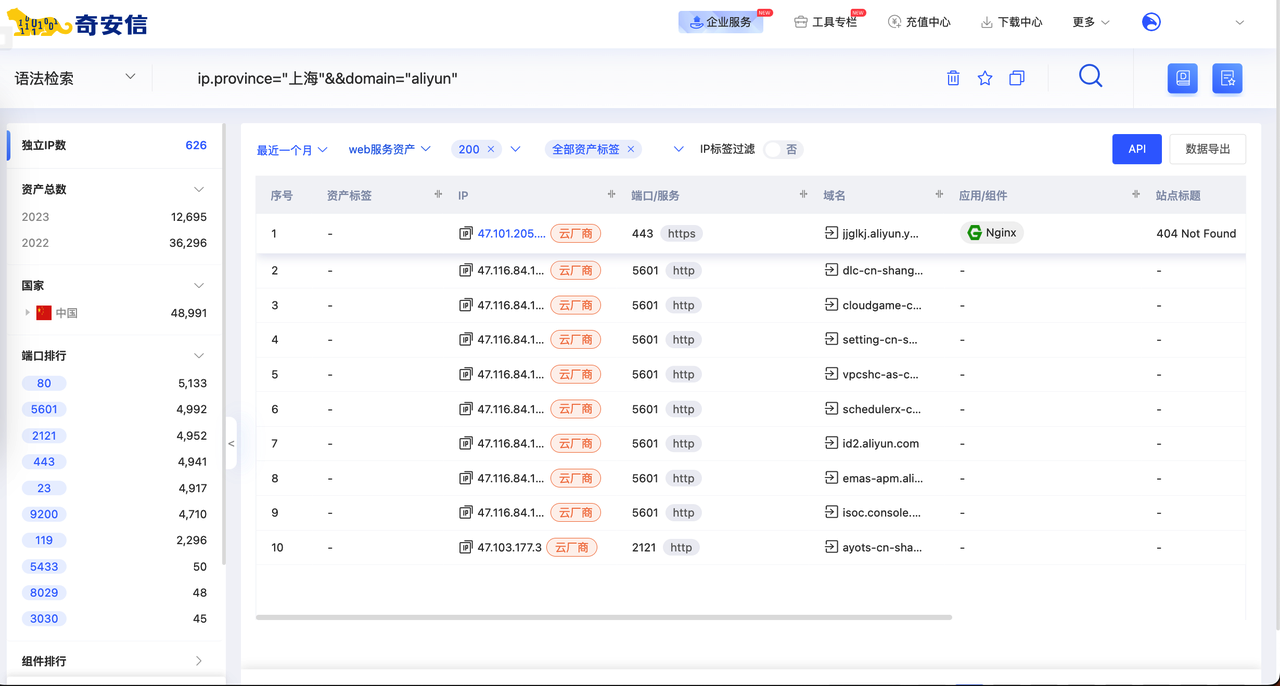Click the horizontal table scrollbar
The width and height of the screenshot is (1280, 686).
coord(604,617)
